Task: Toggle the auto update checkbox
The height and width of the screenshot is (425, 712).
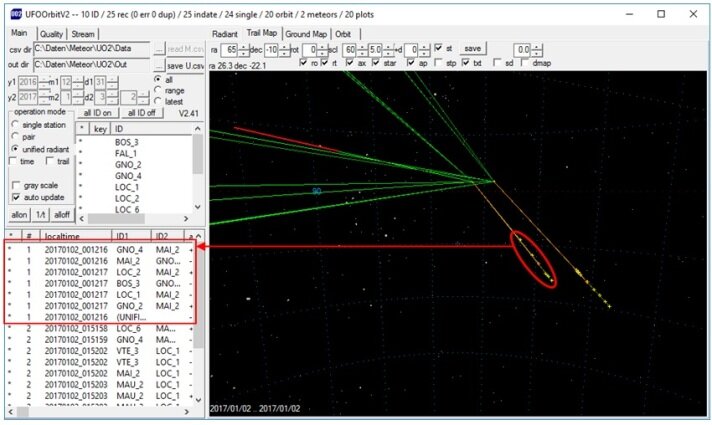Action: coord(15,197)
